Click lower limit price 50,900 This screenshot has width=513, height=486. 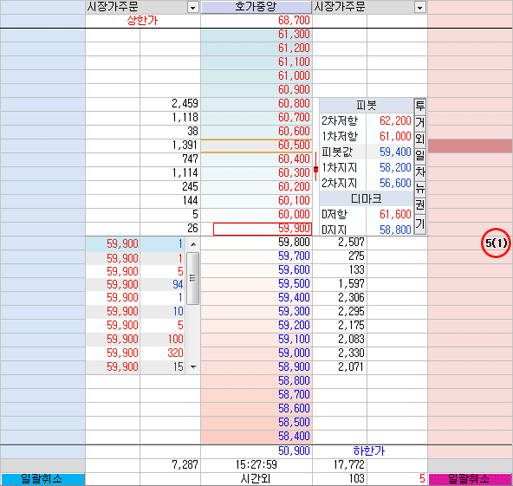[256, 451]
